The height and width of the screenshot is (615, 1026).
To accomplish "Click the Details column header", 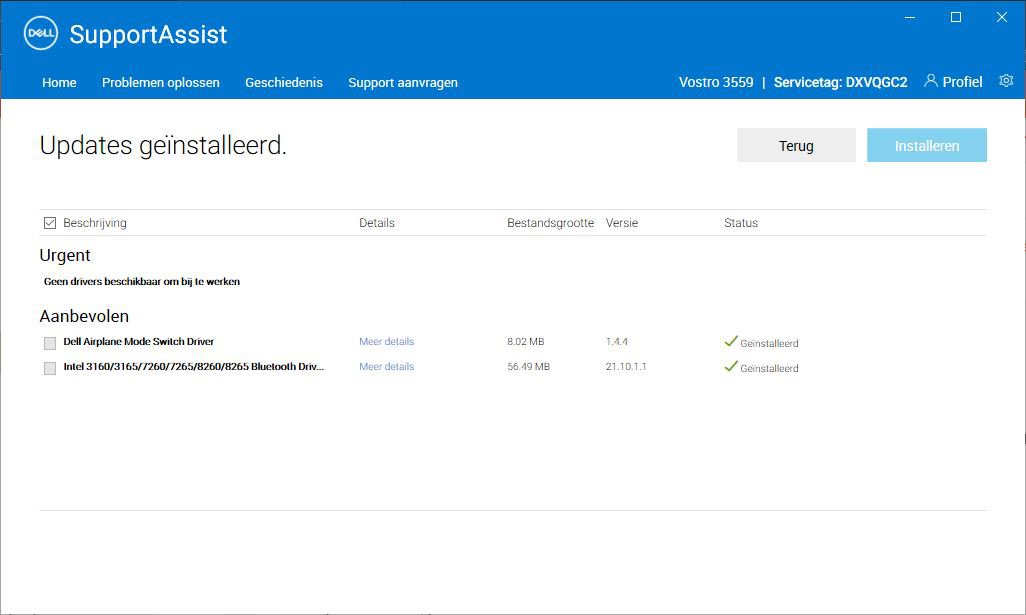I will [x=377, y=223].
